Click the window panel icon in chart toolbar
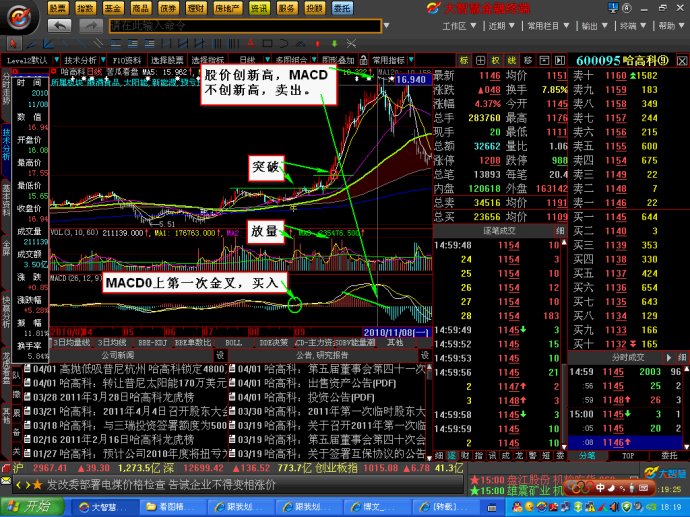The image size is (690, 517). click(544, 60)
